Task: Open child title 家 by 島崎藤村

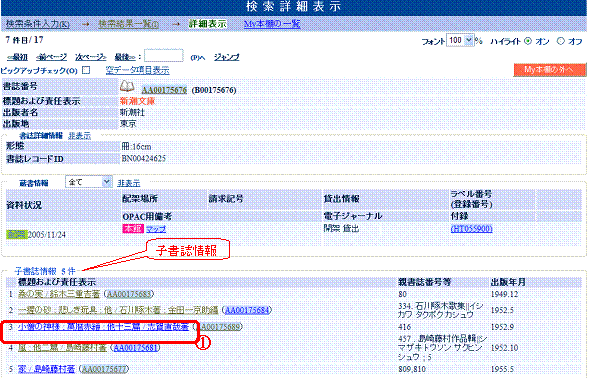Action: (47, 369)
